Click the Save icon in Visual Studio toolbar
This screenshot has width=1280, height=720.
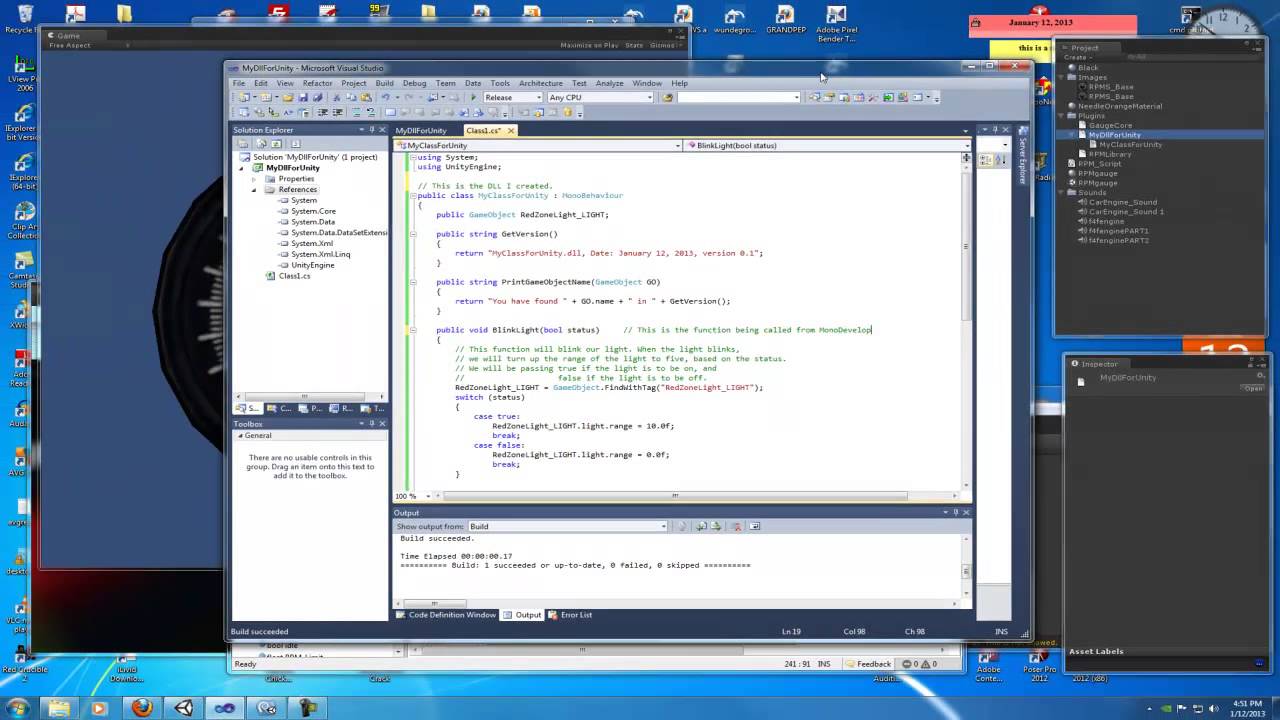303,97
